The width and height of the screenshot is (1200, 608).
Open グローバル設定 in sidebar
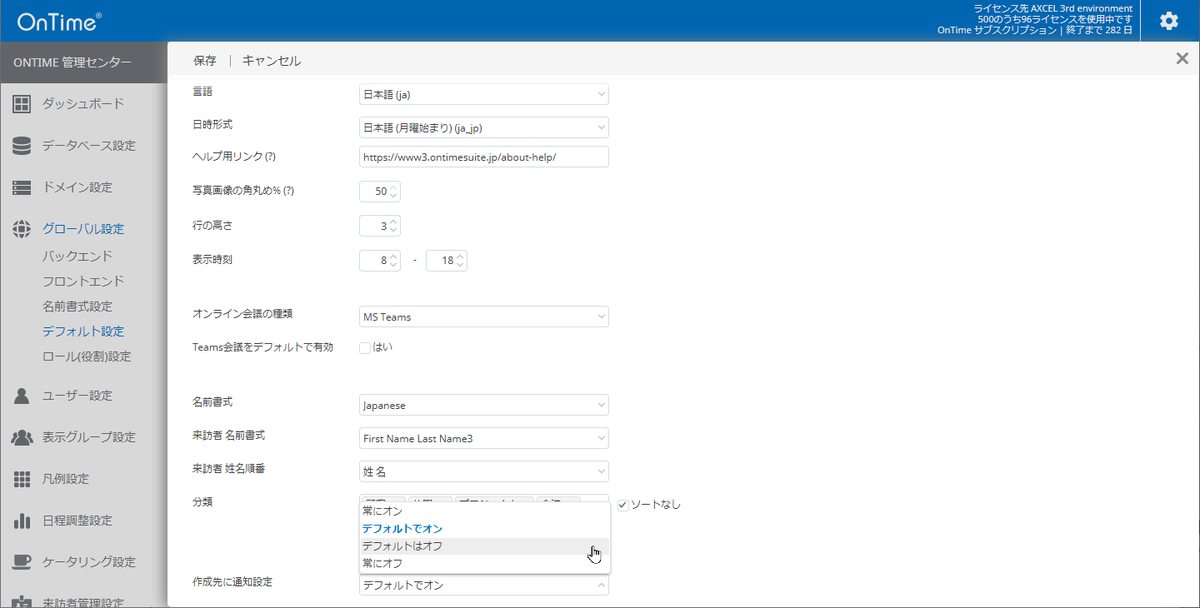coord(83,229)
